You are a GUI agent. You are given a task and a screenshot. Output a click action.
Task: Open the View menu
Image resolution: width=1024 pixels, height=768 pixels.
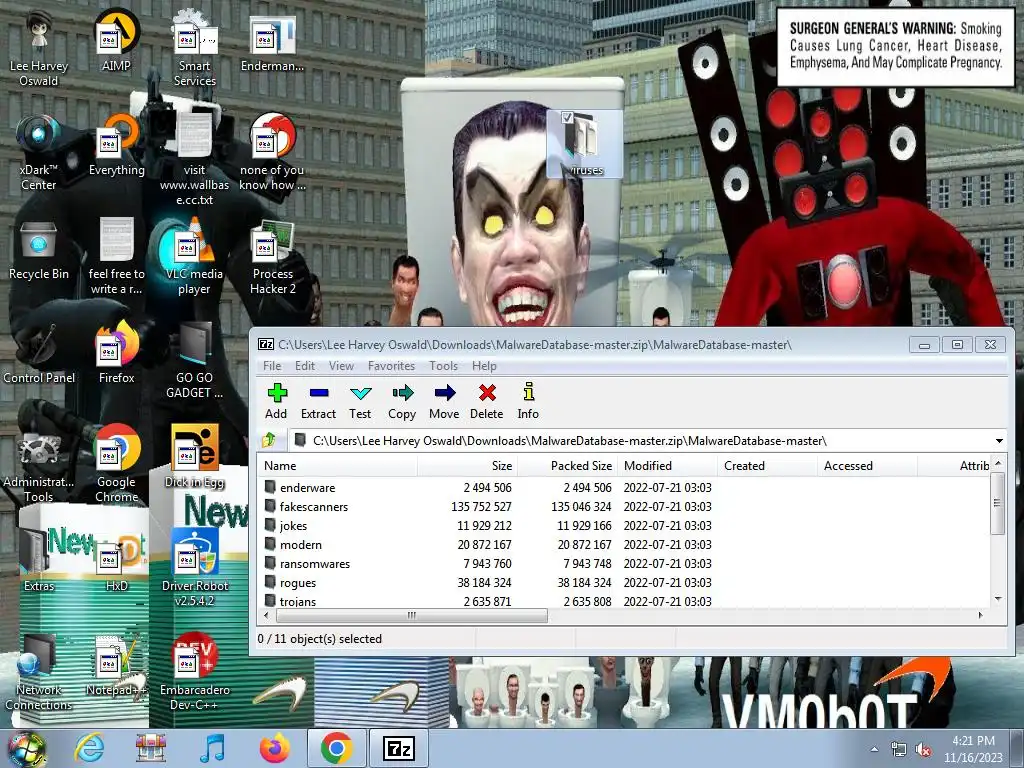[x=341, y=366]
